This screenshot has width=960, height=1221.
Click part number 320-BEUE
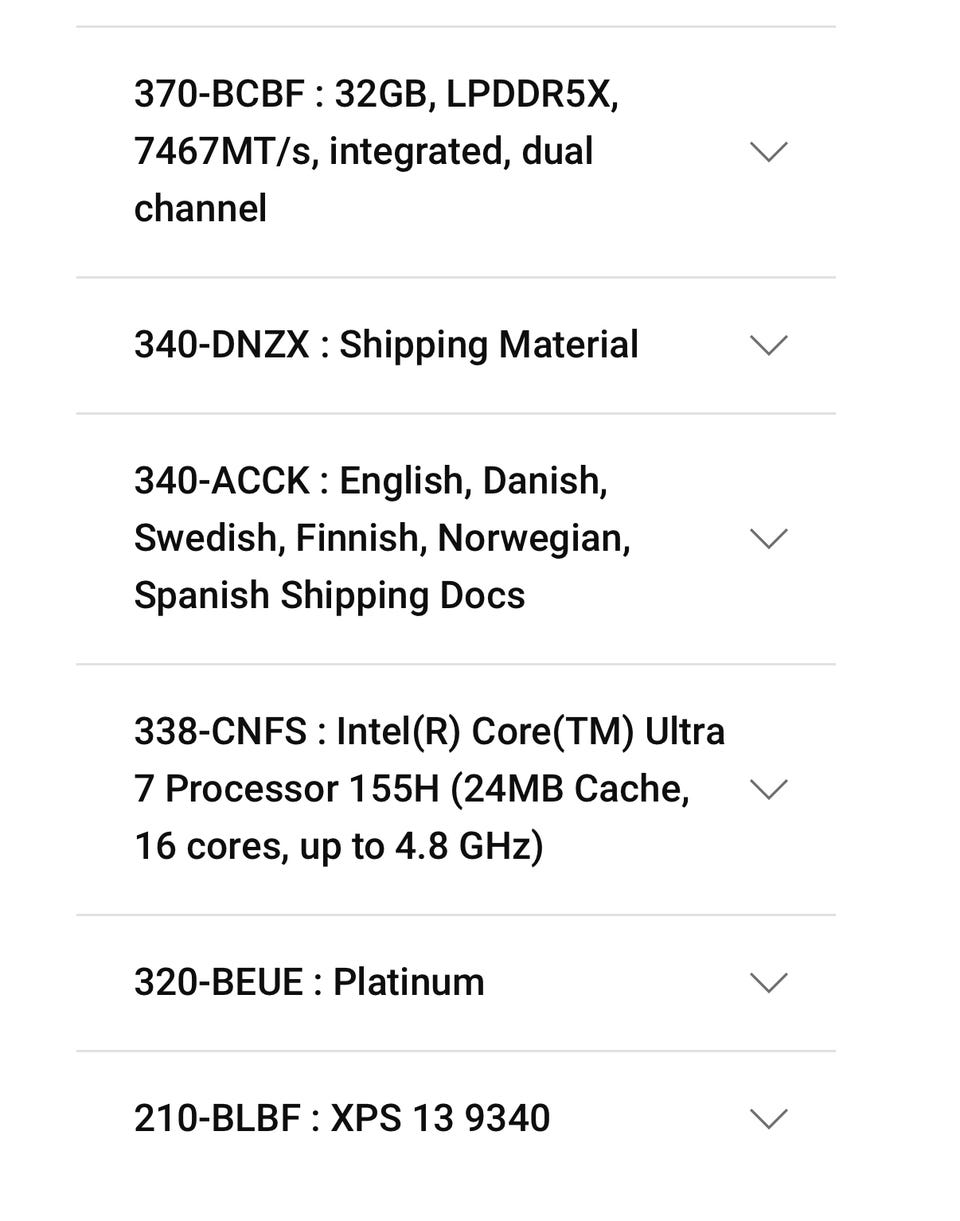219,982
